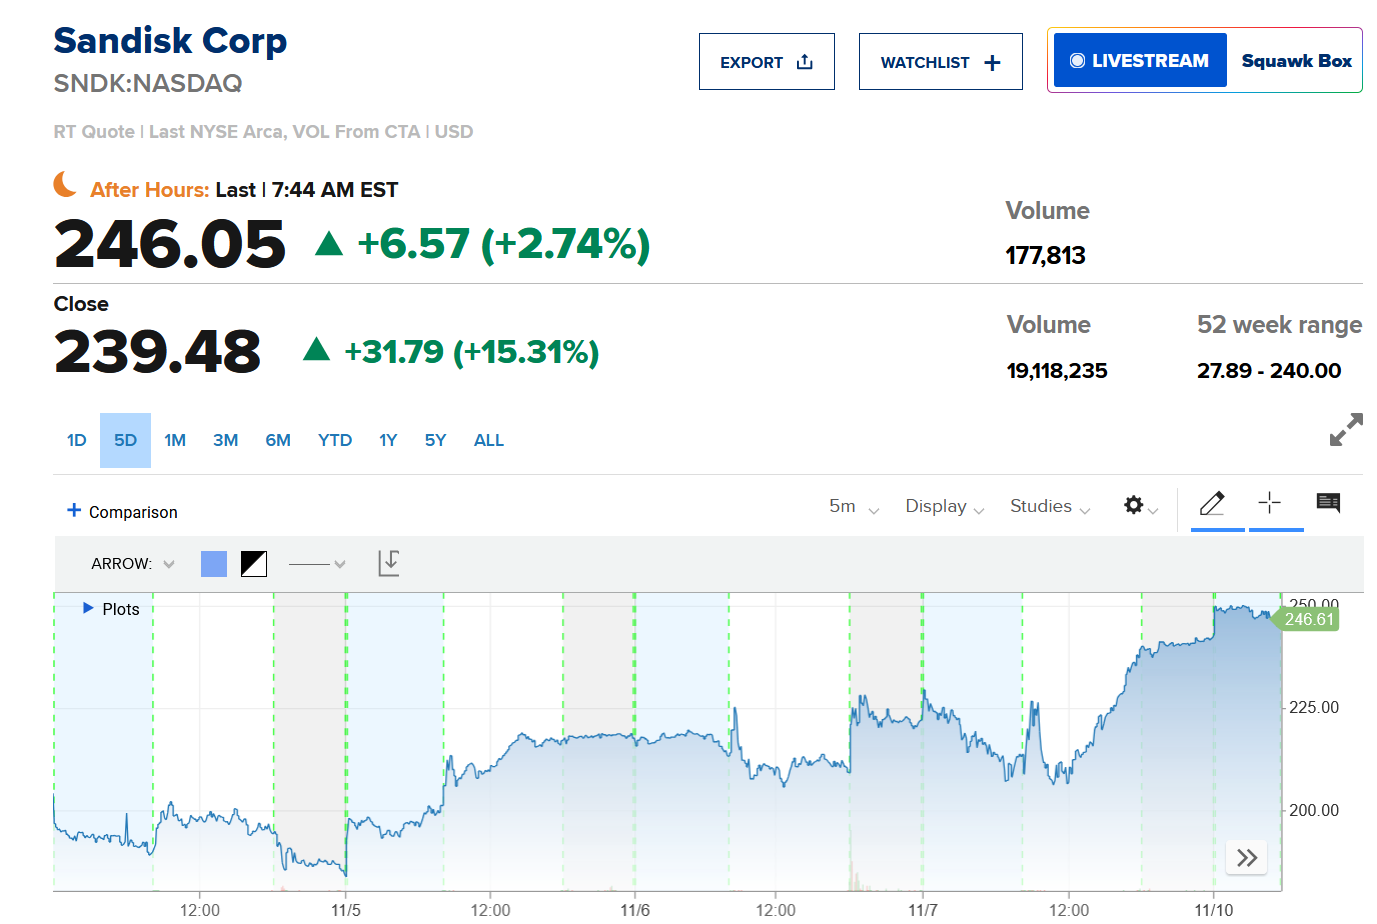Add a Comparison with plus icon

point(74,510)
